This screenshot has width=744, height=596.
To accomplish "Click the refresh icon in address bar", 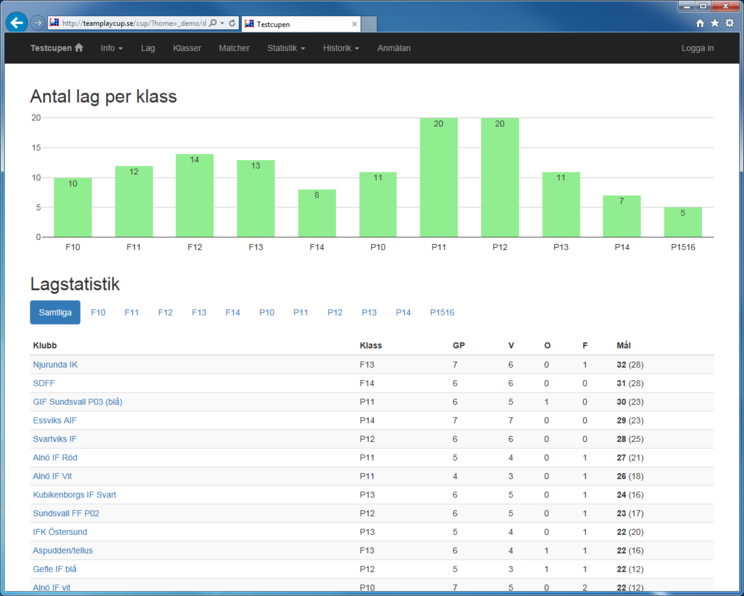I will [x=232, y=23].
